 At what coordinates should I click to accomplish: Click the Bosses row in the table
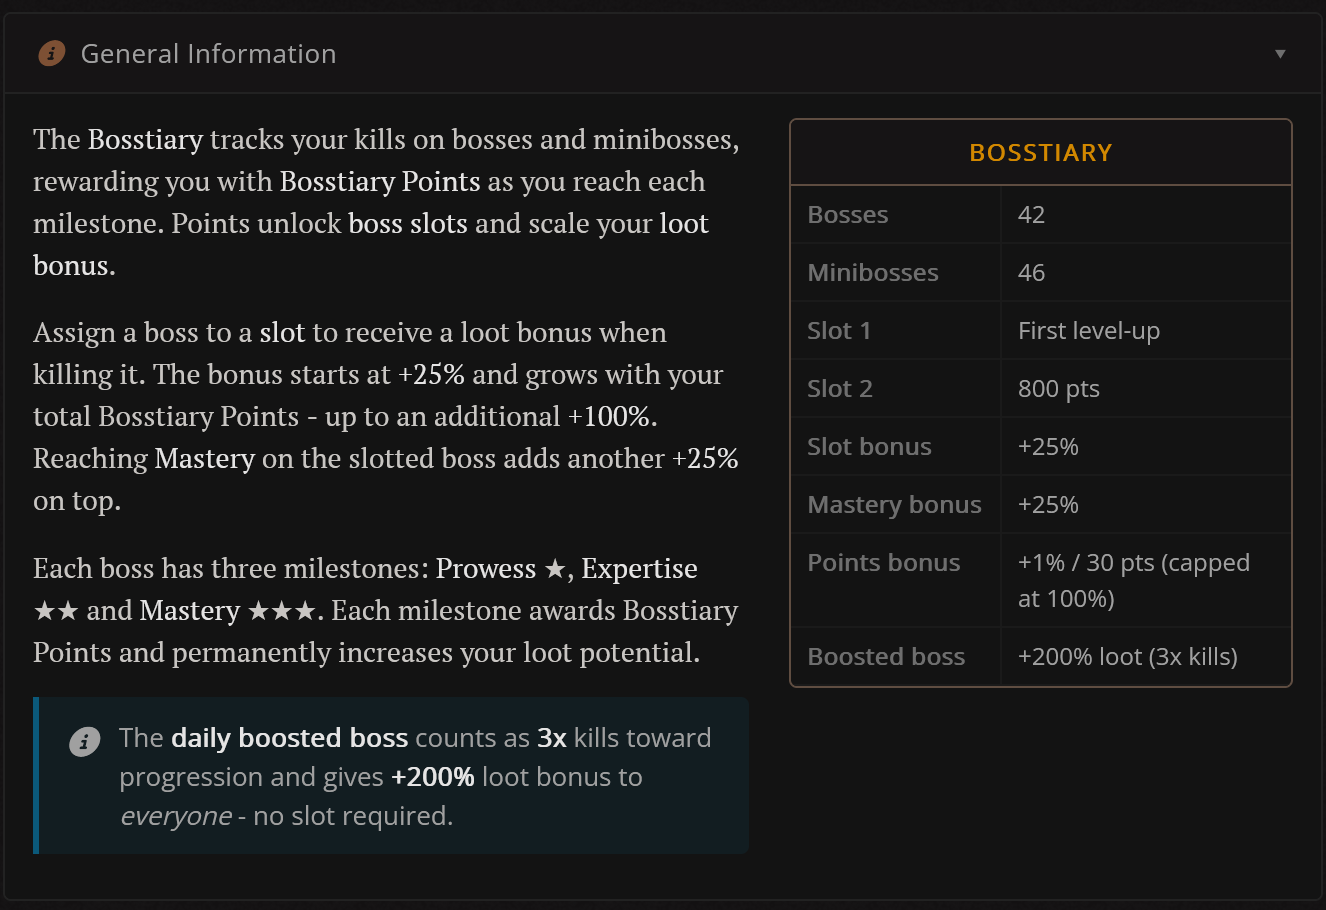coord(1041,215)
